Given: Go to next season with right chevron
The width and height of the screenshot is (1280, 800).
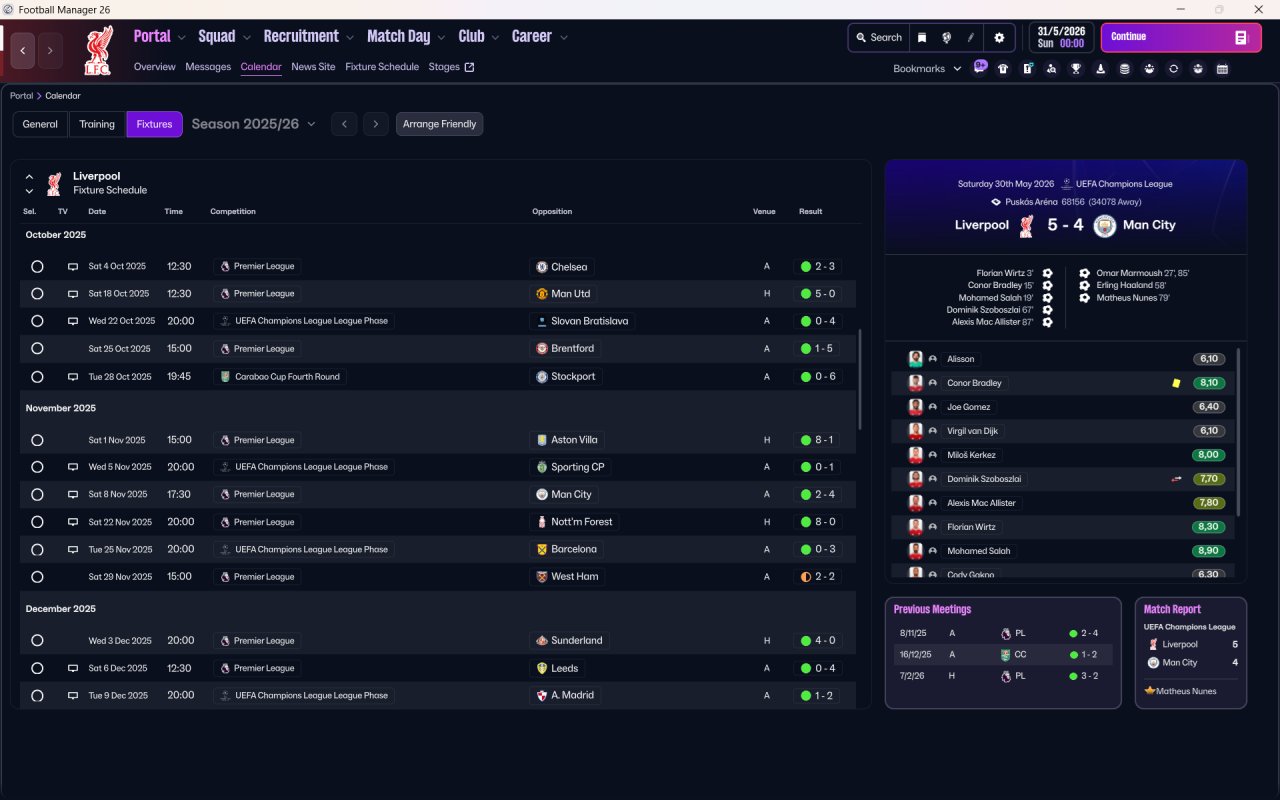Looking at the screenshot, I should (375, 124).
